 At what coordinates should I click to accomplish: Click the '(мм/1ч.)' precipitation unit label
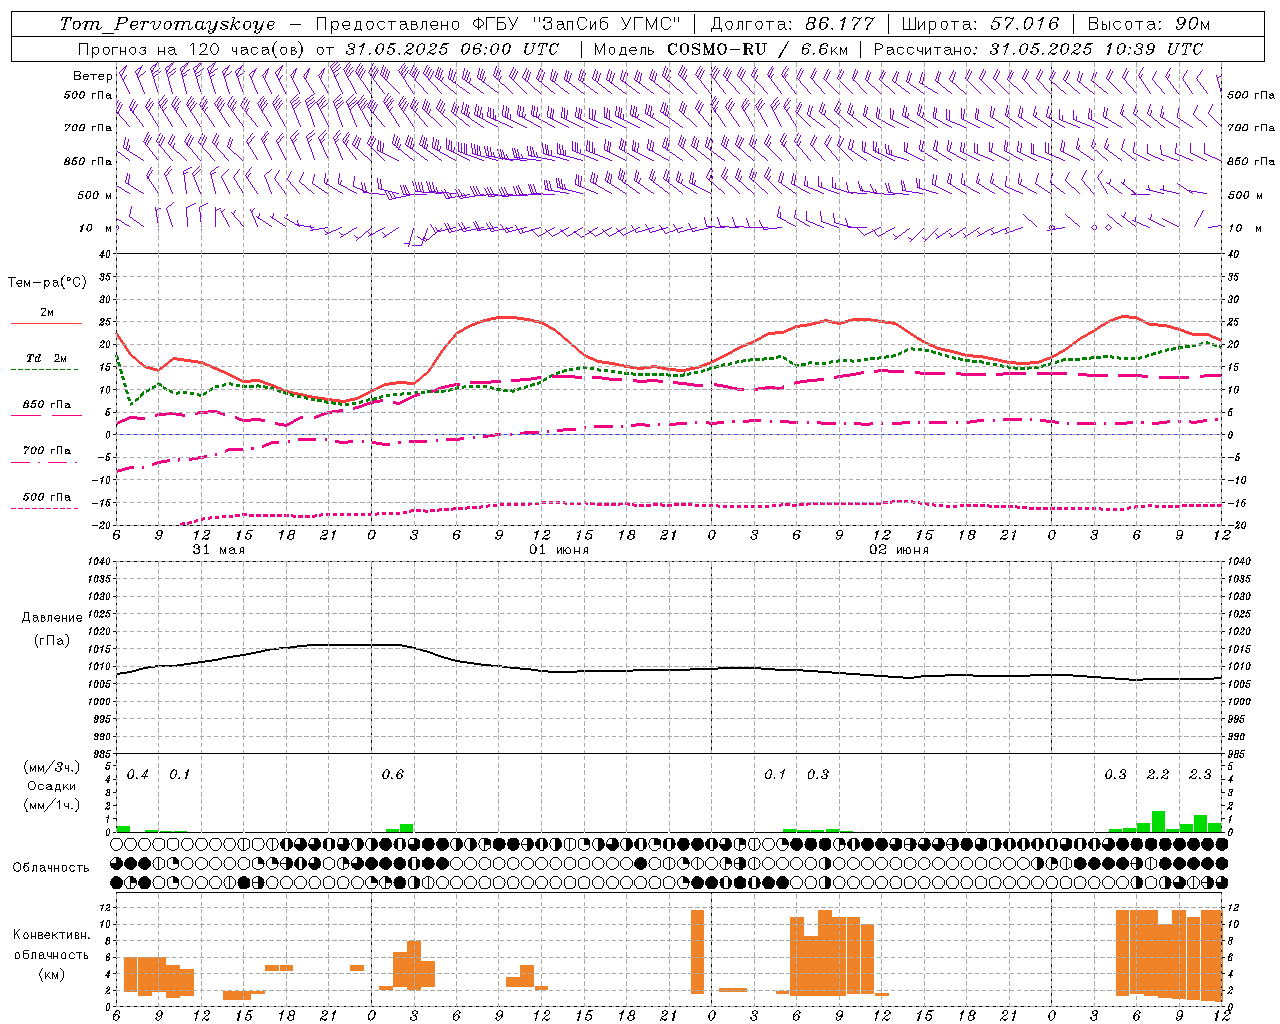[x=51, y=804]
